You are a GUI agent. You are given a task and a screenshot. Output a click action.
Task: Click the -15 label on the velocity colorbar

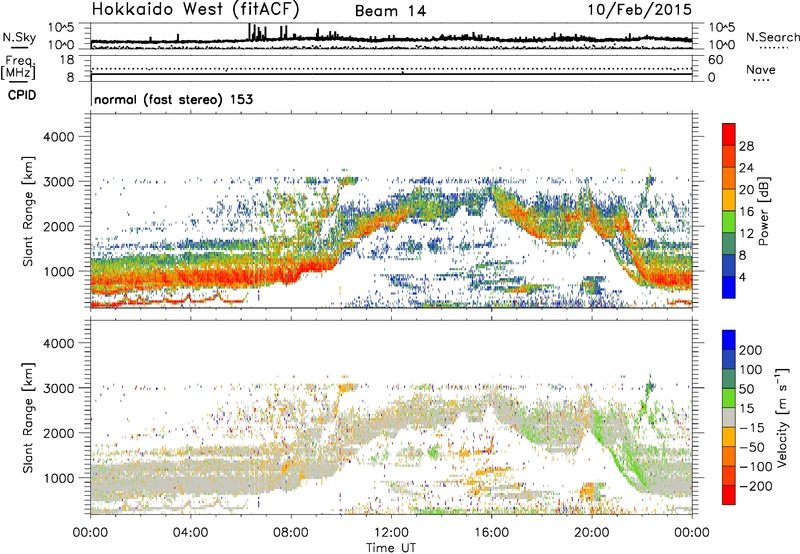click(x=752, y=427)
